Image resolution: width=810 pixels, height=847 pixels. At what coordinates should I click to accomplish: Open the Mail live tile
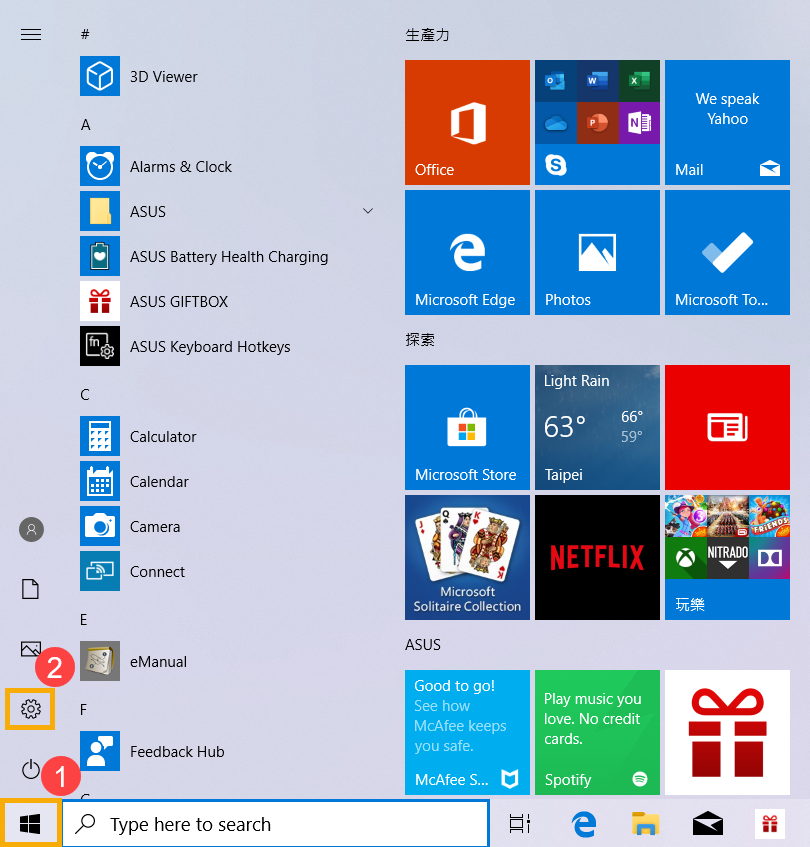coord(727,122)
